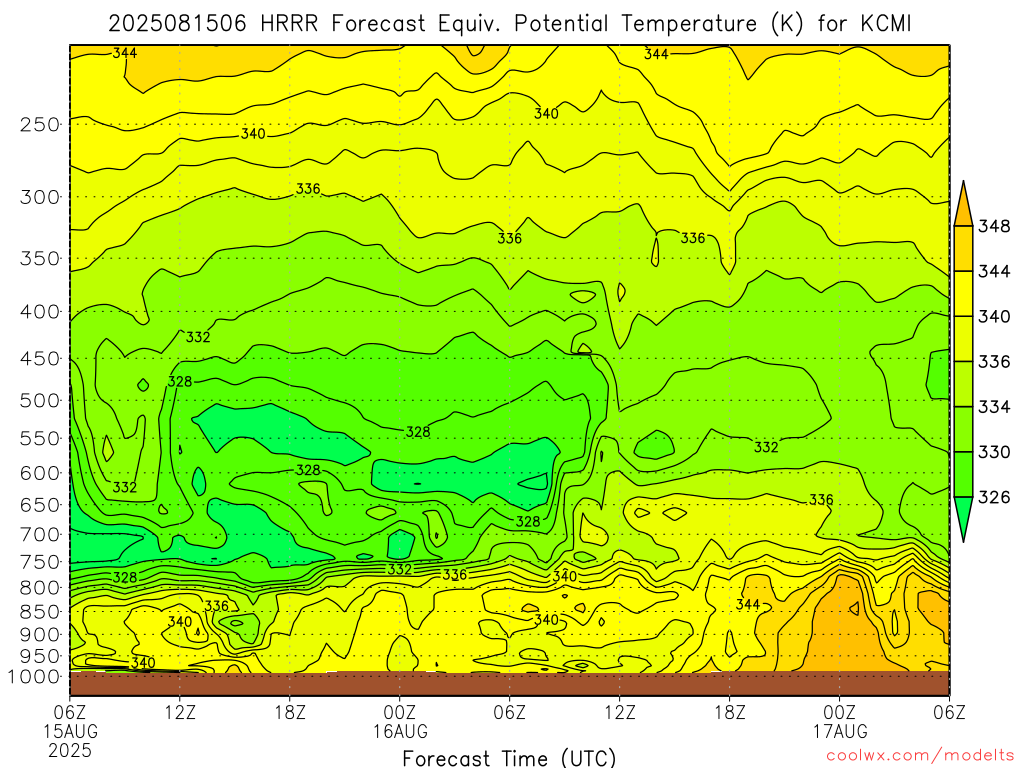This screenshot has width=1024, height=768.
Task: Click the 332 contour label near 18Z at 550
Action: [766, 447]
